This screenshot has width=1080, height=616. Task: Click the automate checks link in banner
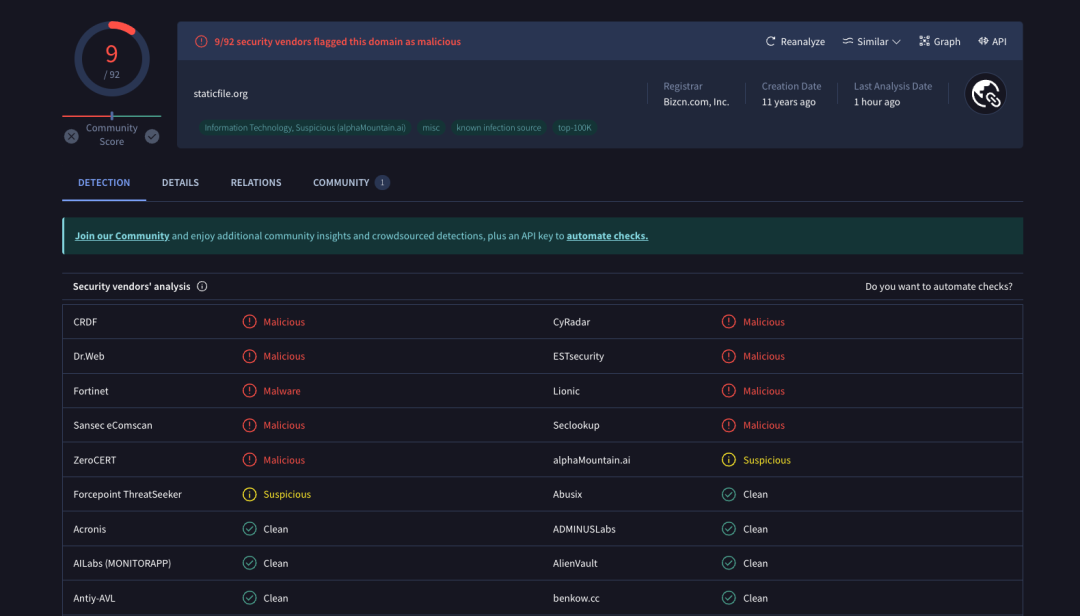608,236
